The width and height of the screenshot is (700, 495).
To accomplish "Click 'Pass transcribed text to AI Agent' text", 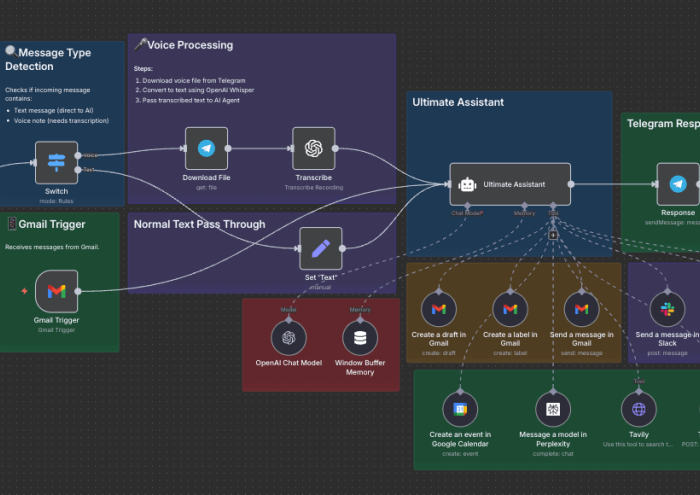I will pyautogui.click(x=191, y=100).
